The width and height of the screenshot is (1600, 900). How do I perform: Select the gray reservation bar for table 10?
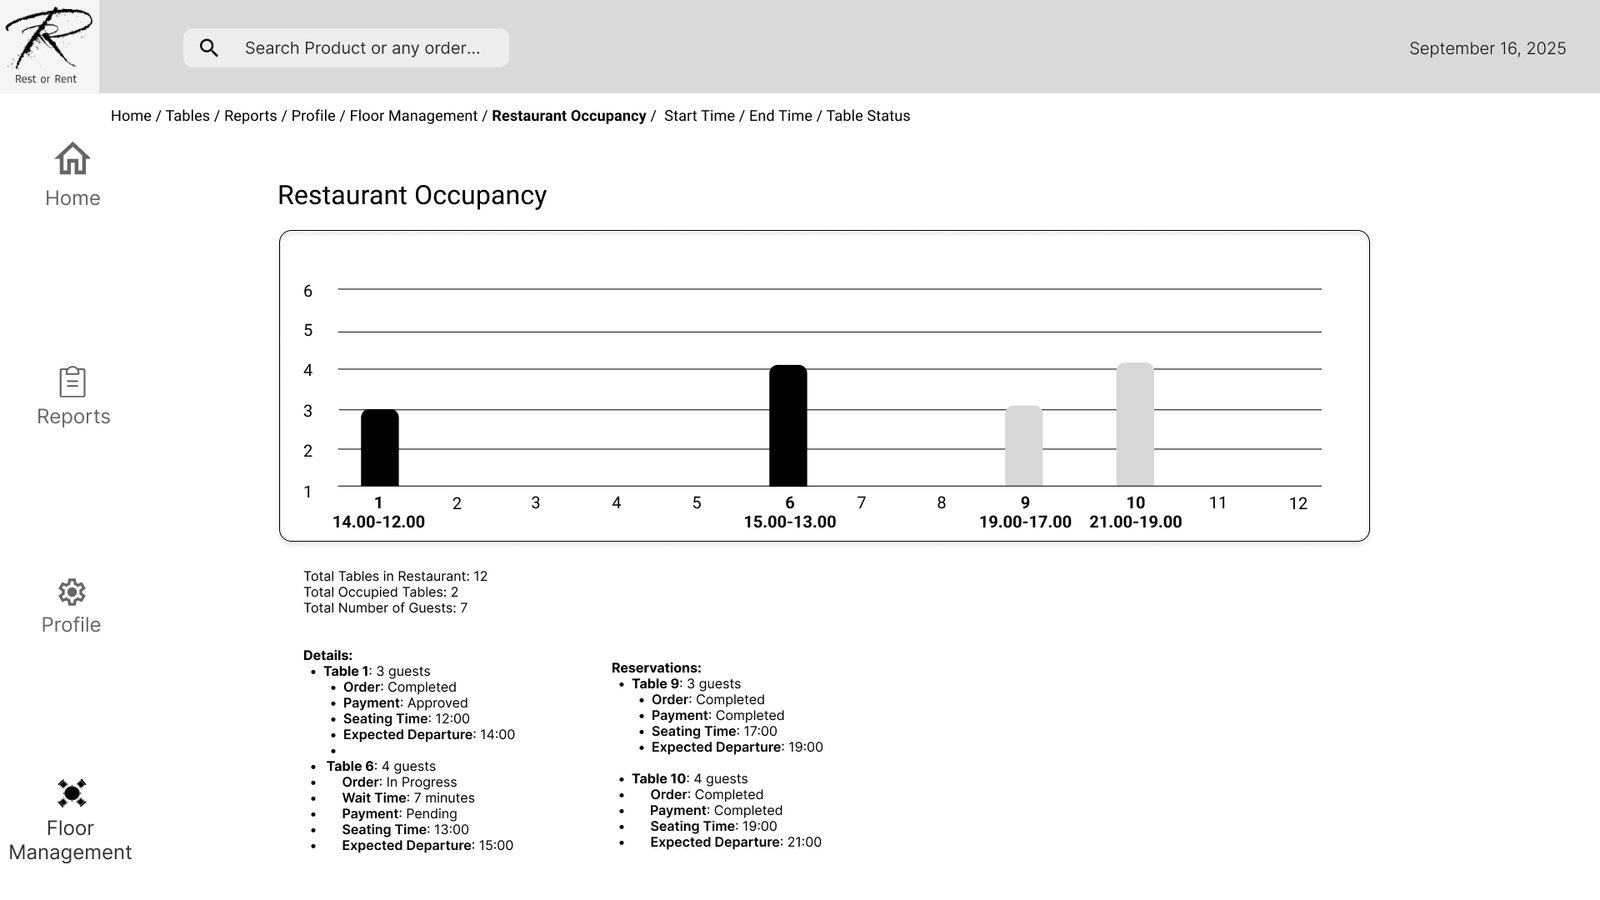coord(1135,425)
